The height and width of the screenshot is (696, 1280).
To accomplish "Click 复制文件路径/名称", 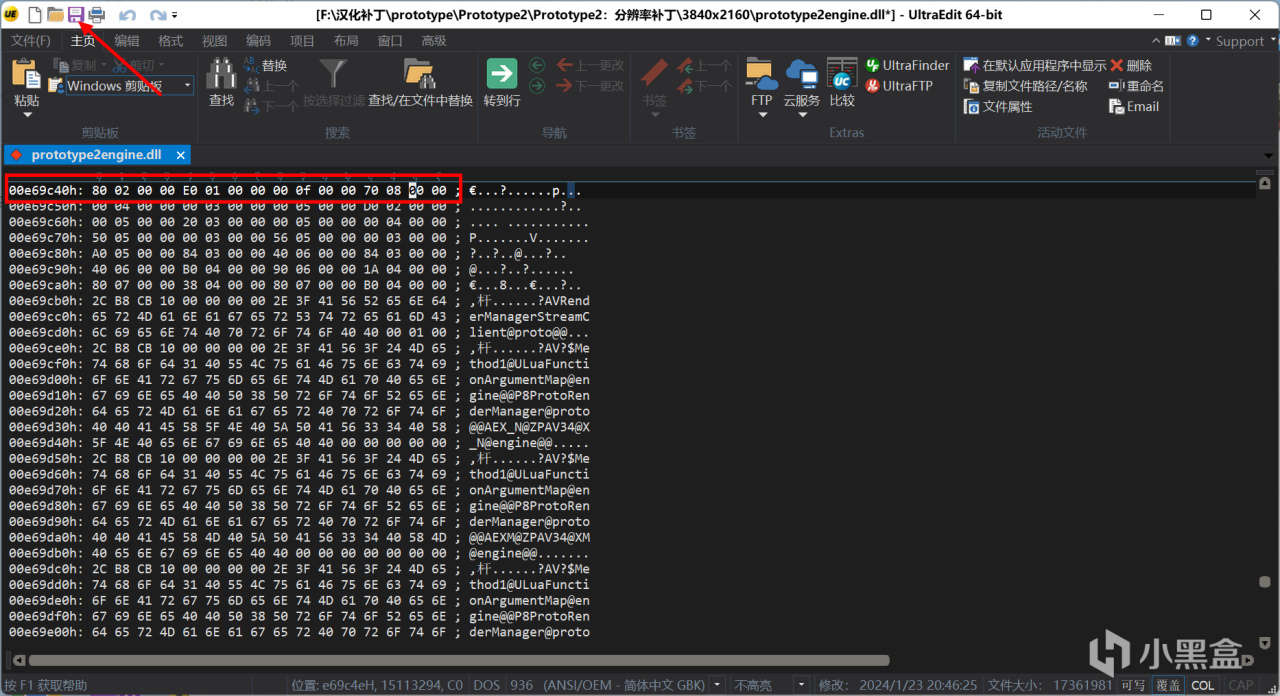I will (x=1025, y=86).
